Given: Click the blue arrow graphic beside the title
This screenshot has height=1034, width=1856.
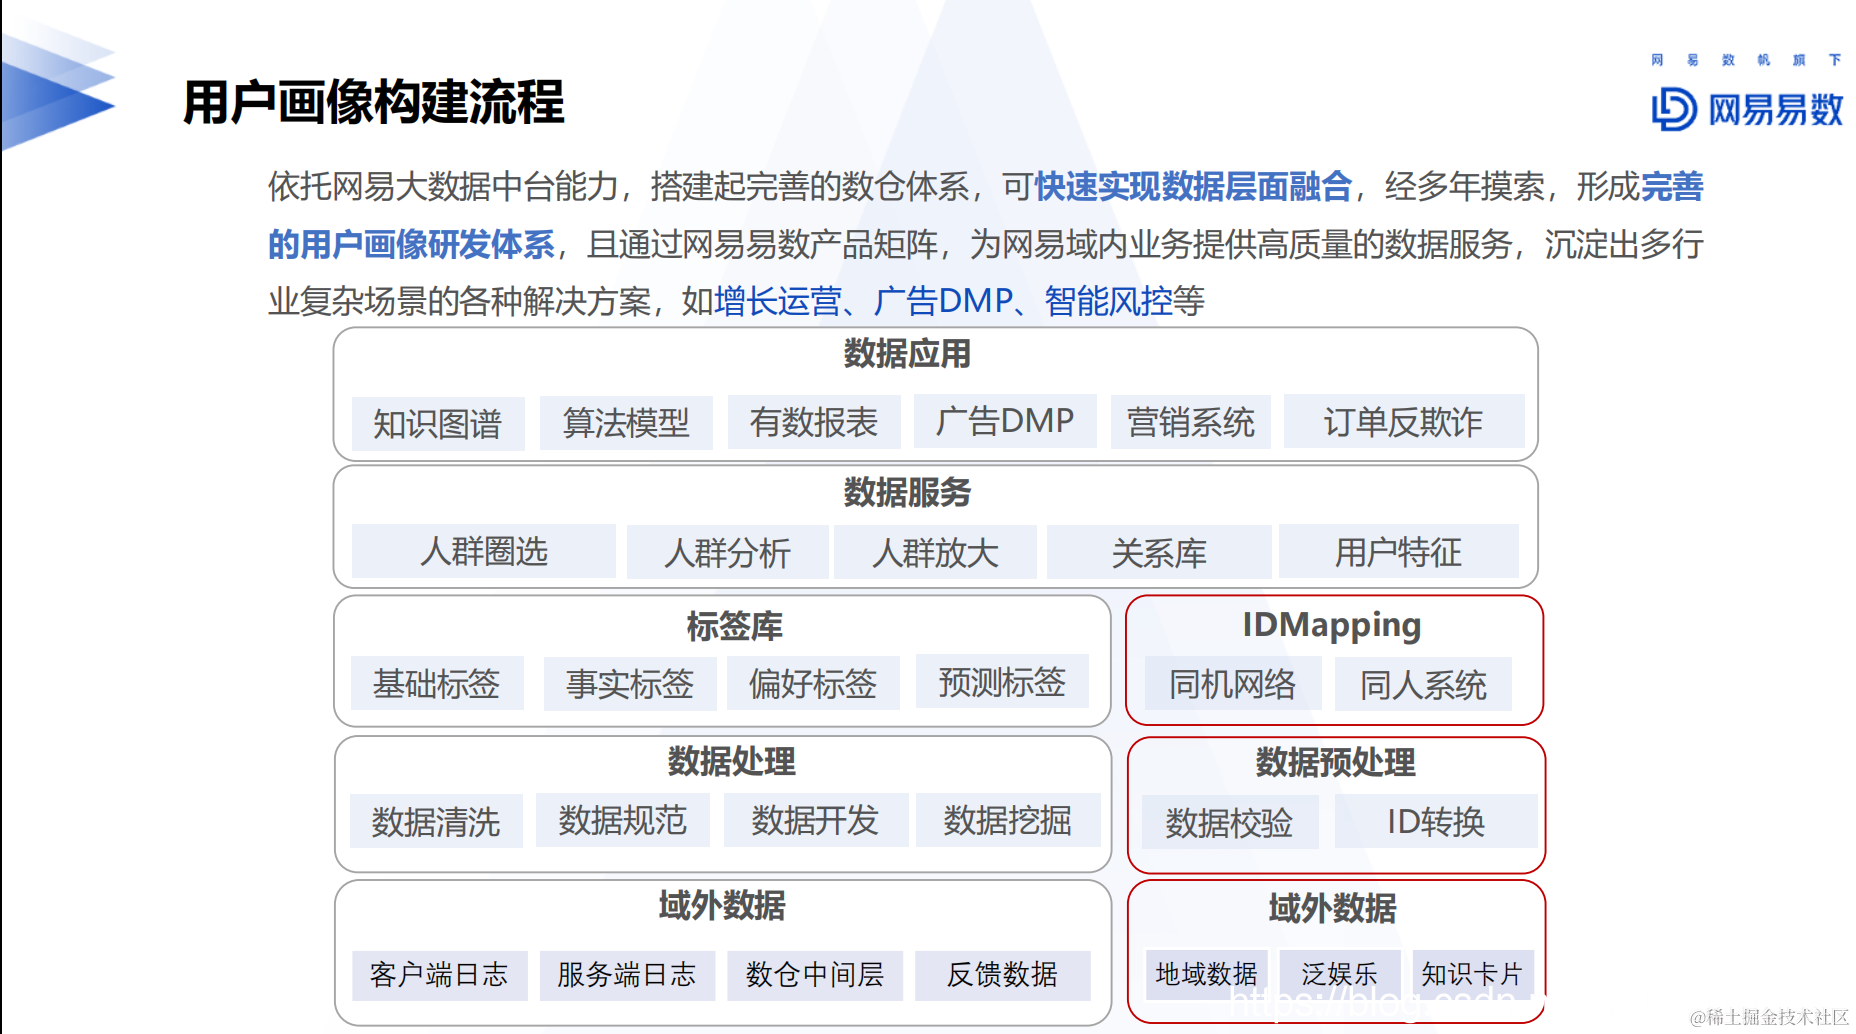Looking at the screenshot, I should [x=58, y=91].
